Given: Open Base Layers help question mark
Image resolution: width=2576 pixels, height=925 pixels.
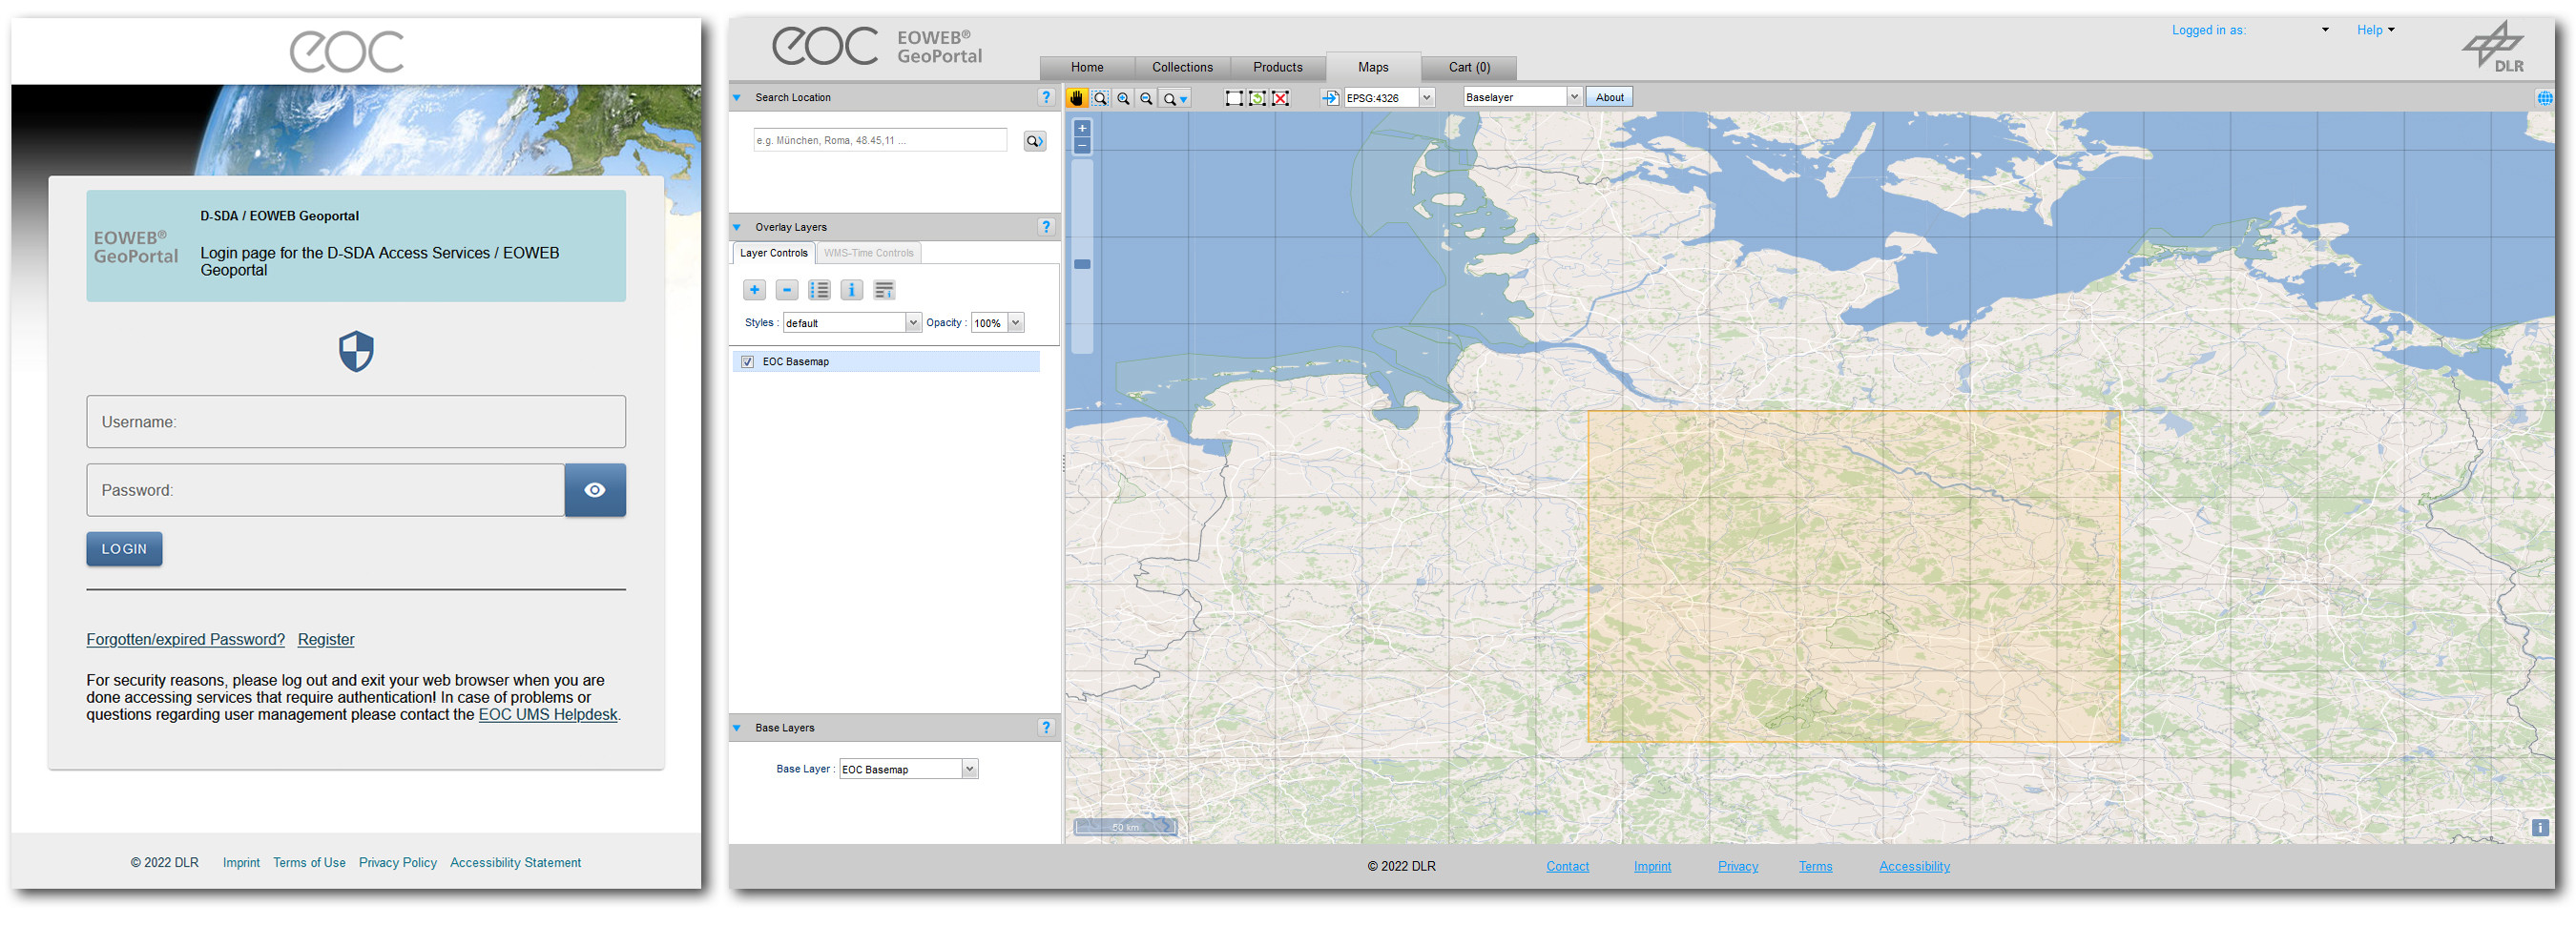Looking at the screenshot, I should [x=1046, y=728].
